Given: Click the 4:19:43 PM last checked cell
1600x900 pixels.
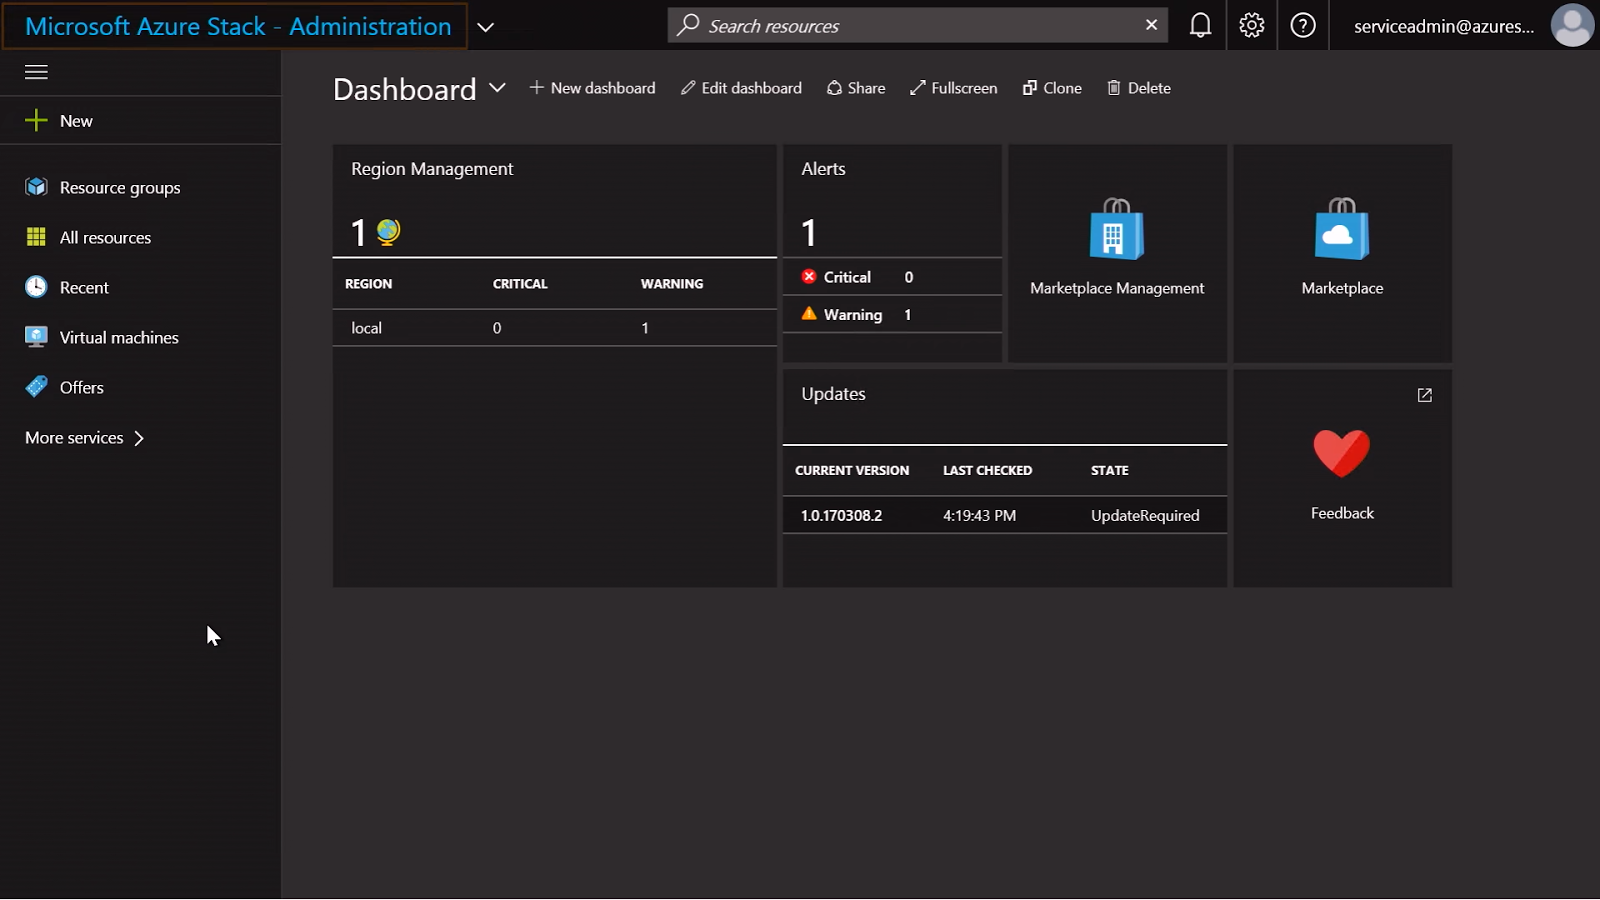Looking at the screenshot, I should point(979,515).
